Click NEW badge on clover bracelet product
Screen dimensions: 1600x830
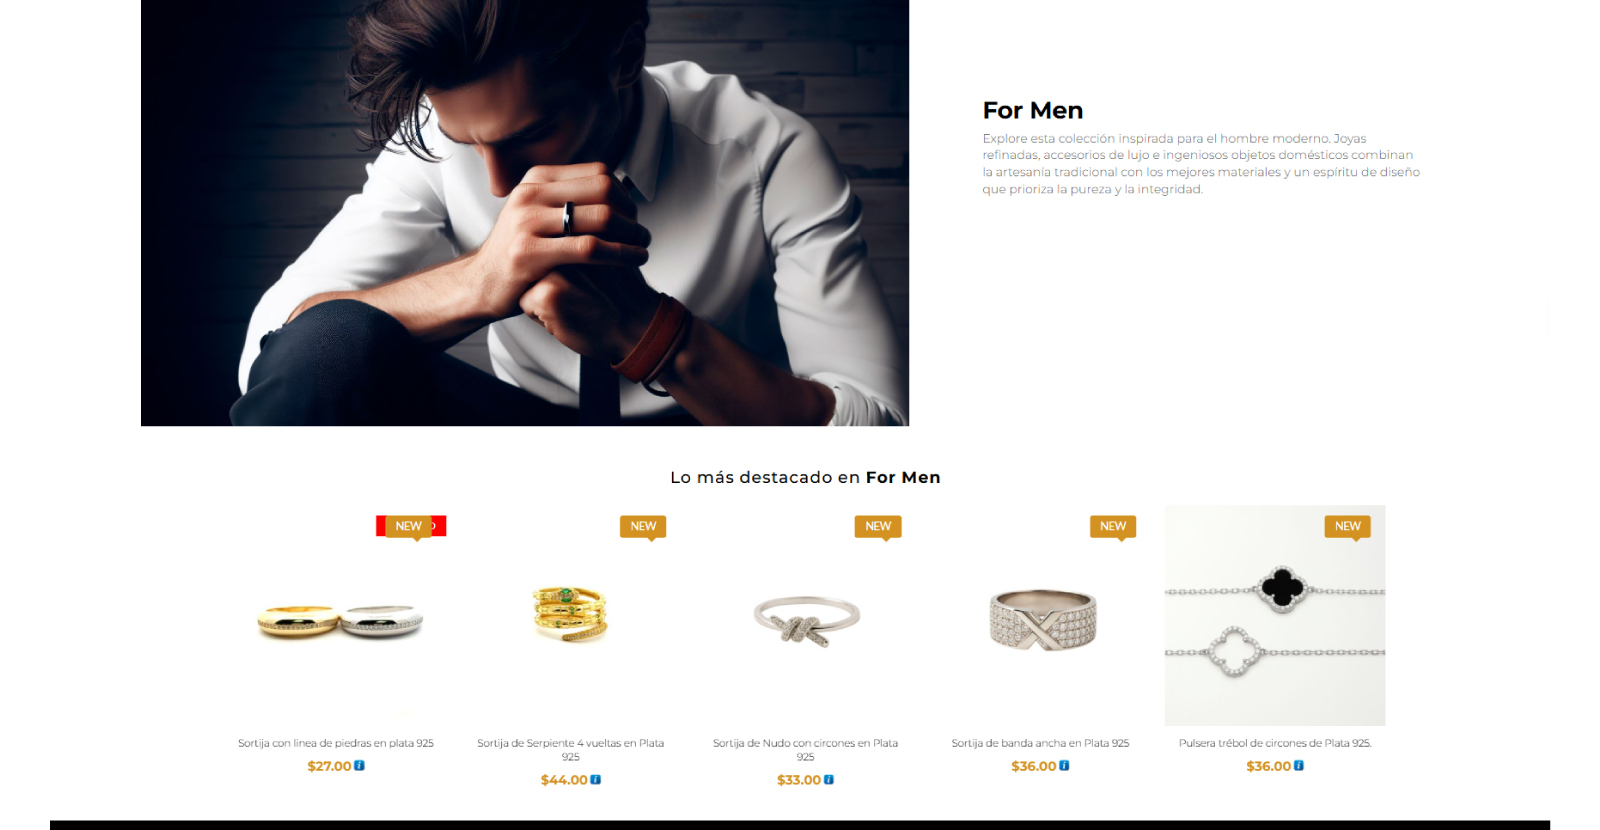[1347, 527]
